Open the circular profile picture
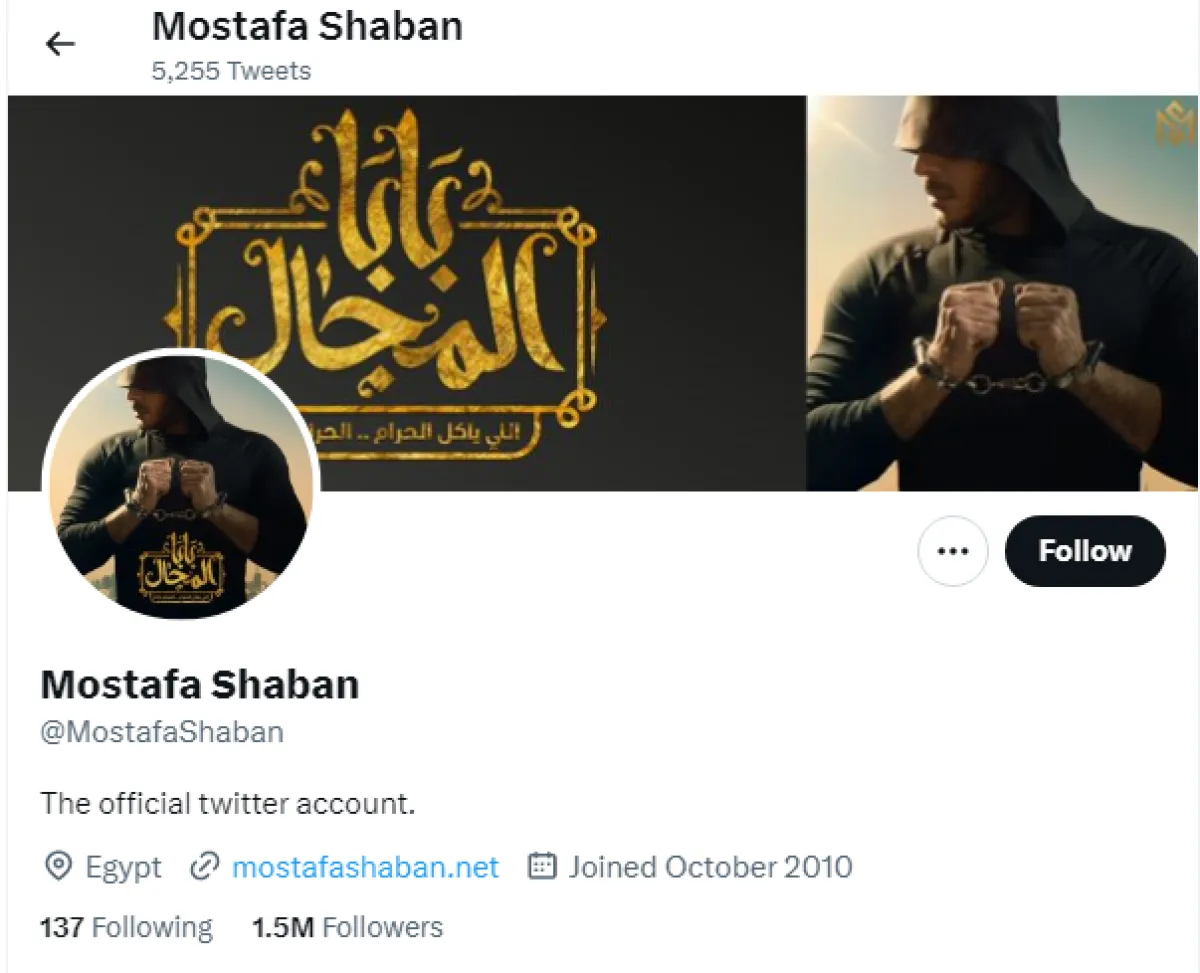This screenshot has height=973, width=1200. click(181, 485)
